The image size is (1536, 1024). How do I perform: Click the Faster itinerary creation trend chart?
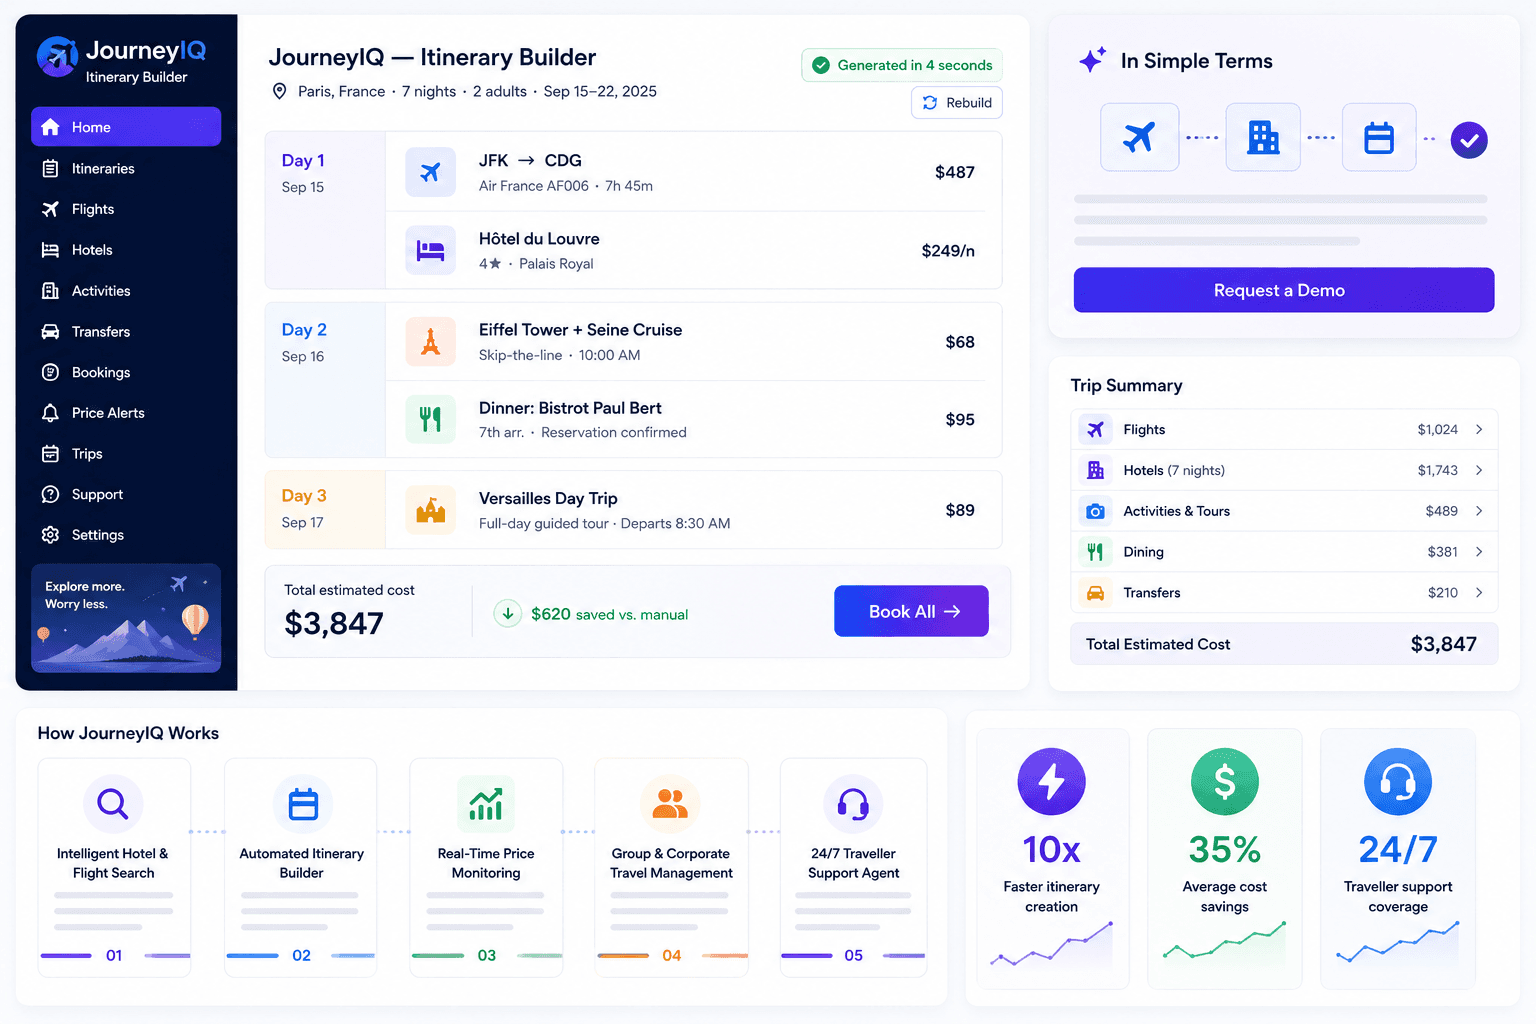point(1052,945)
